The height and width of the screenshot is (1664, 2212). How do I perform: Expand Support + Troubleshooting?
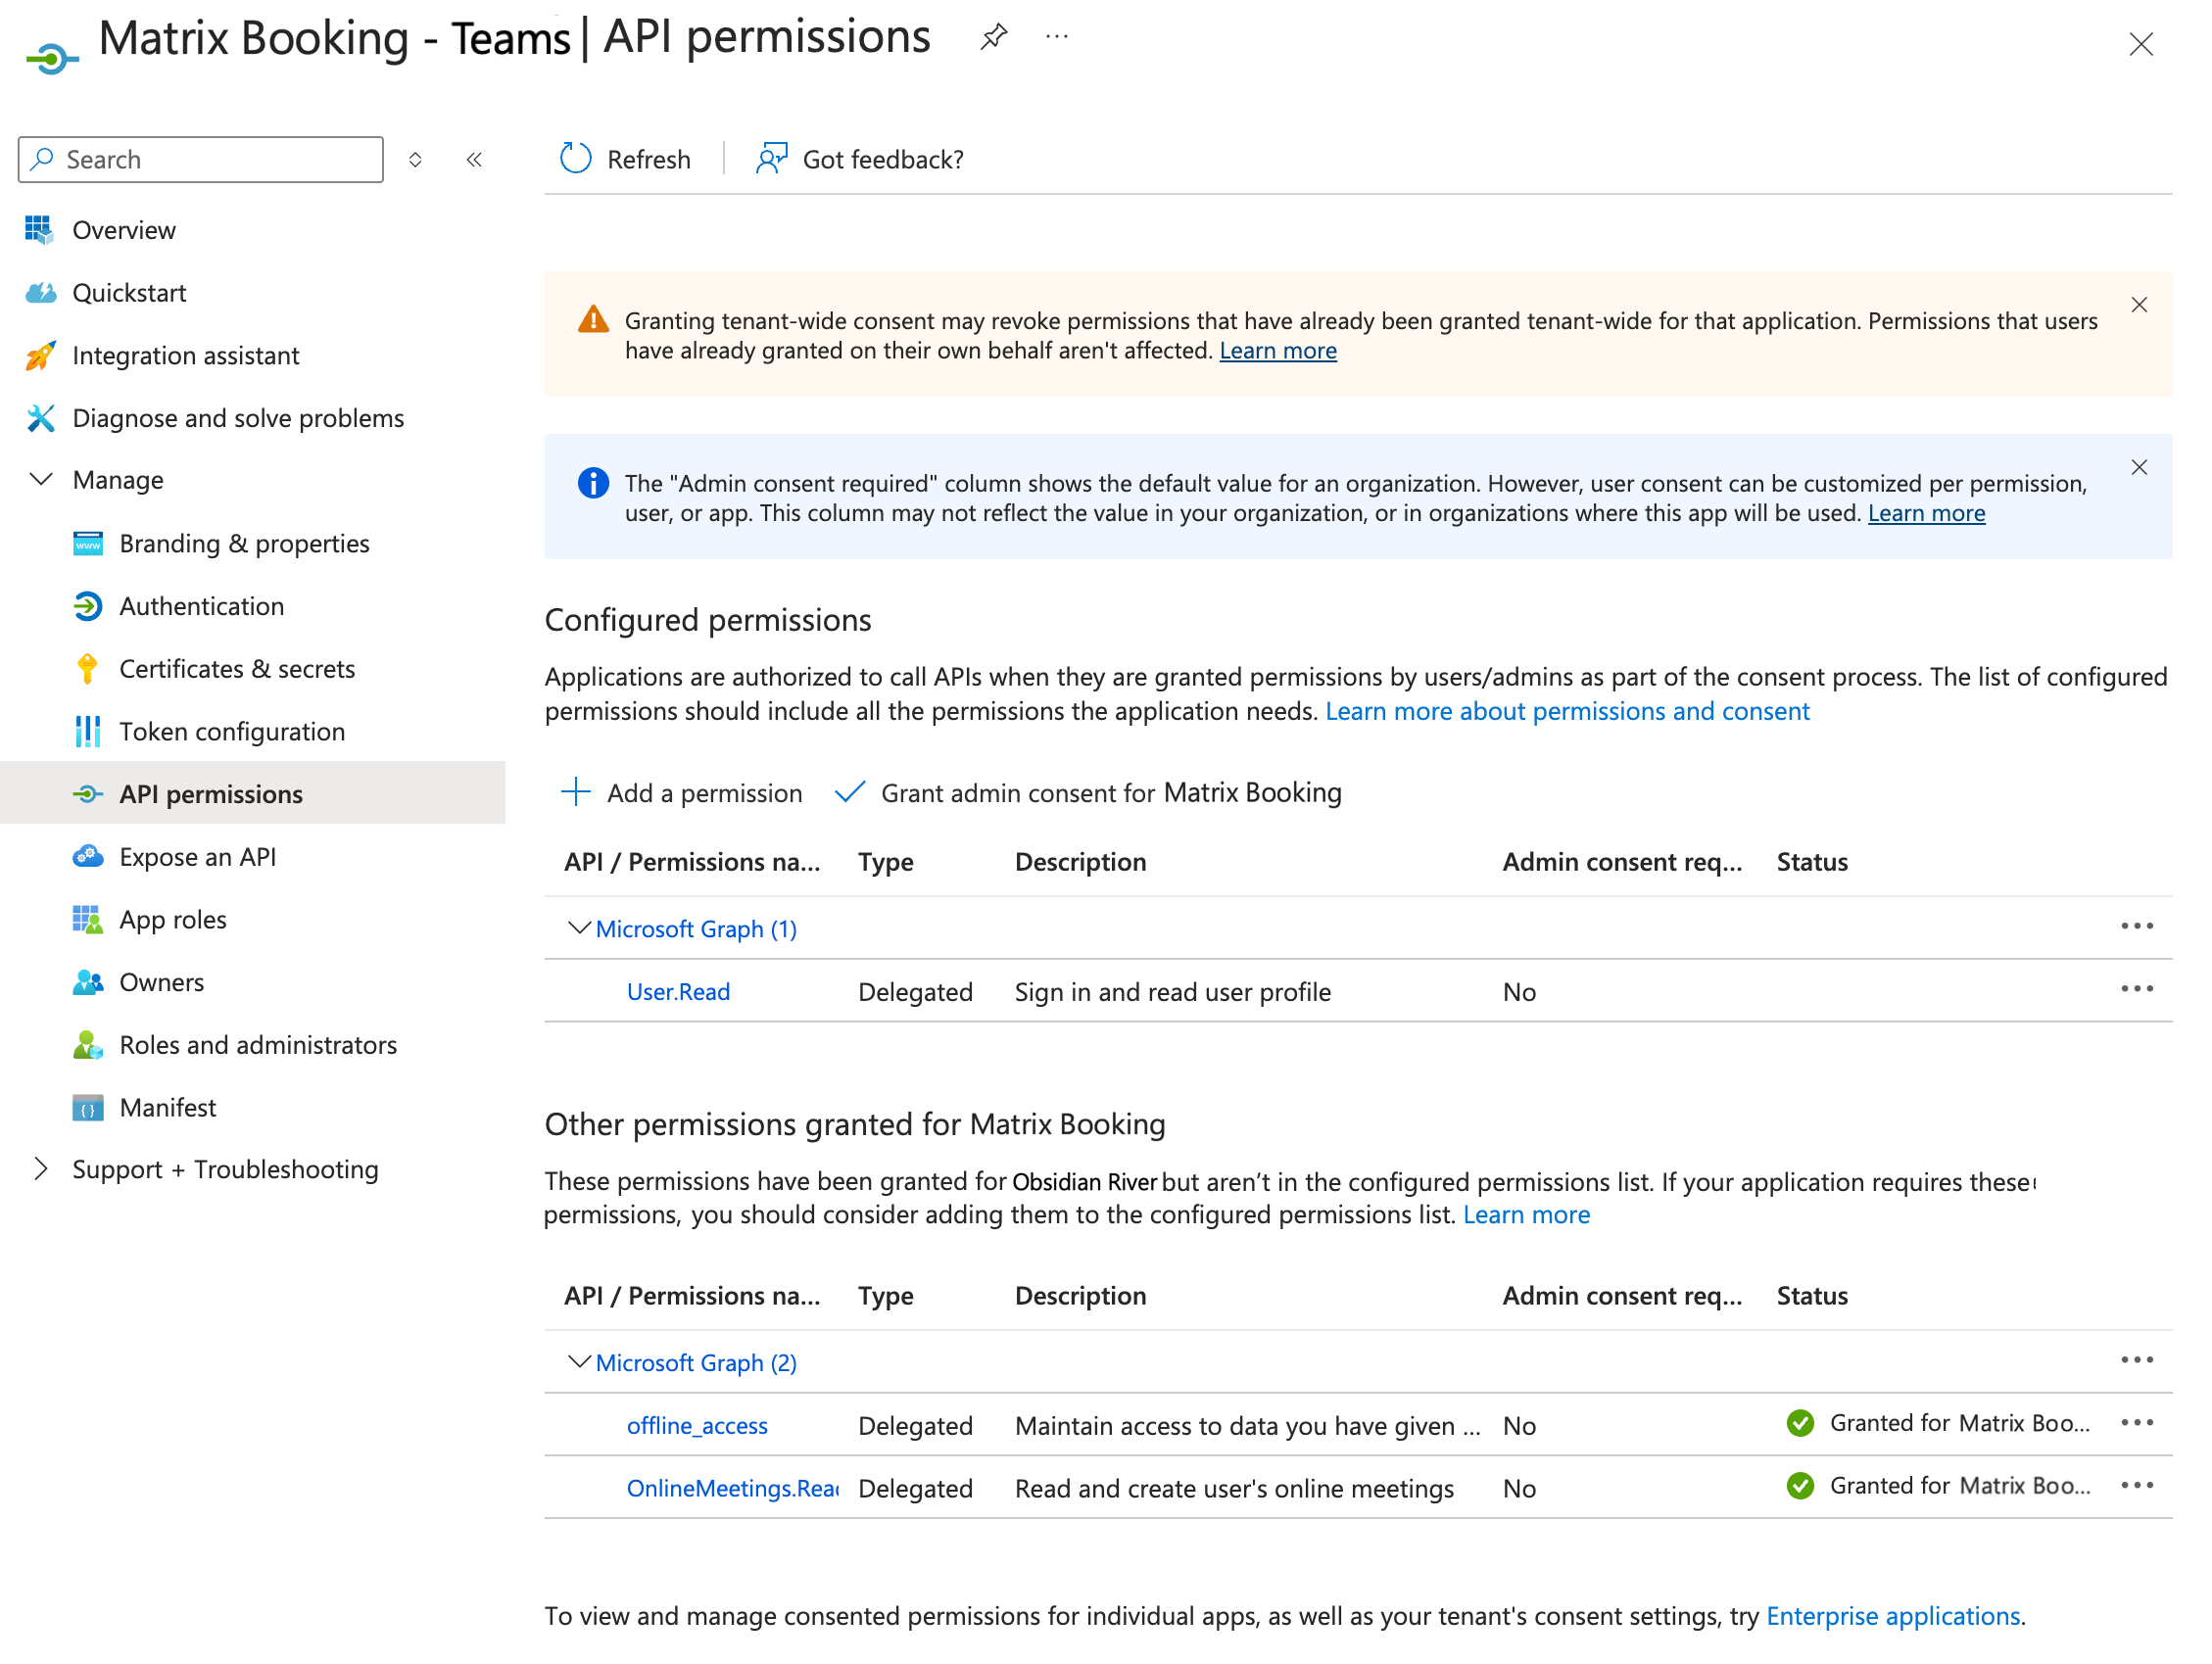click(40, 1168)
